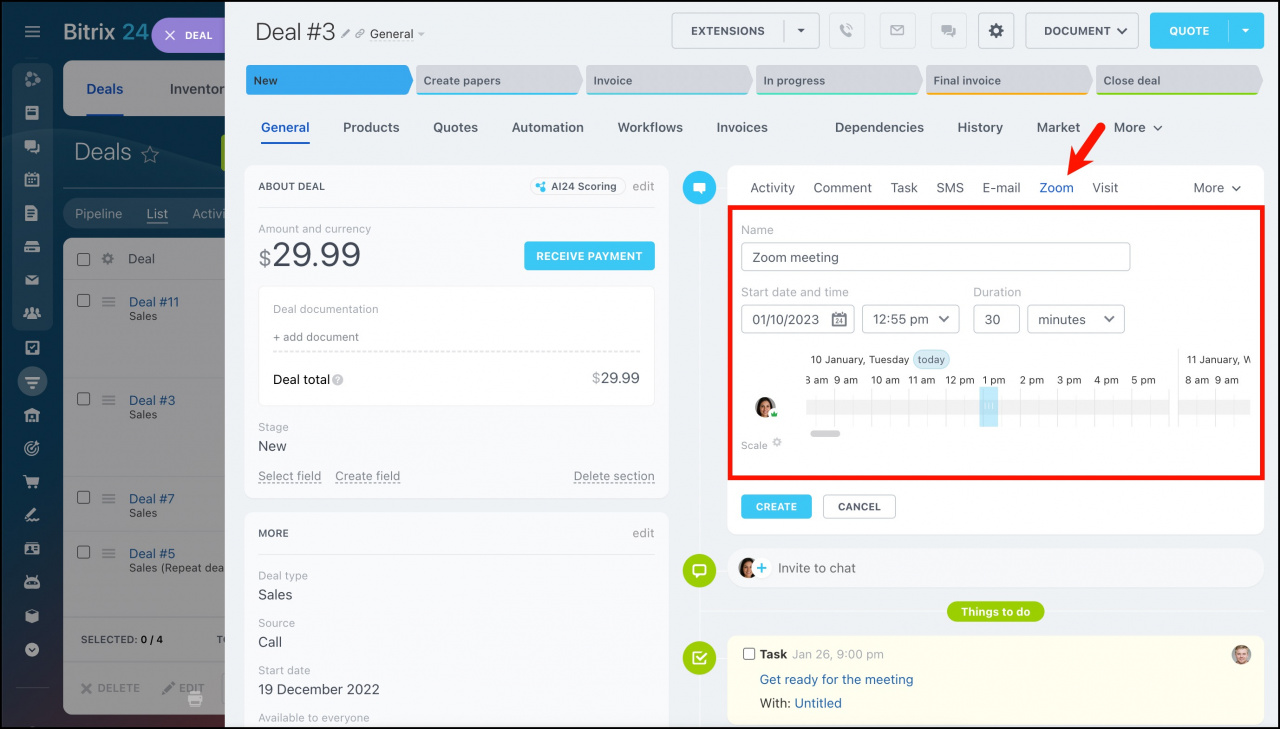Select the Zoom tab in timeline
1280x729 pixels.
tap(1056, 188)
